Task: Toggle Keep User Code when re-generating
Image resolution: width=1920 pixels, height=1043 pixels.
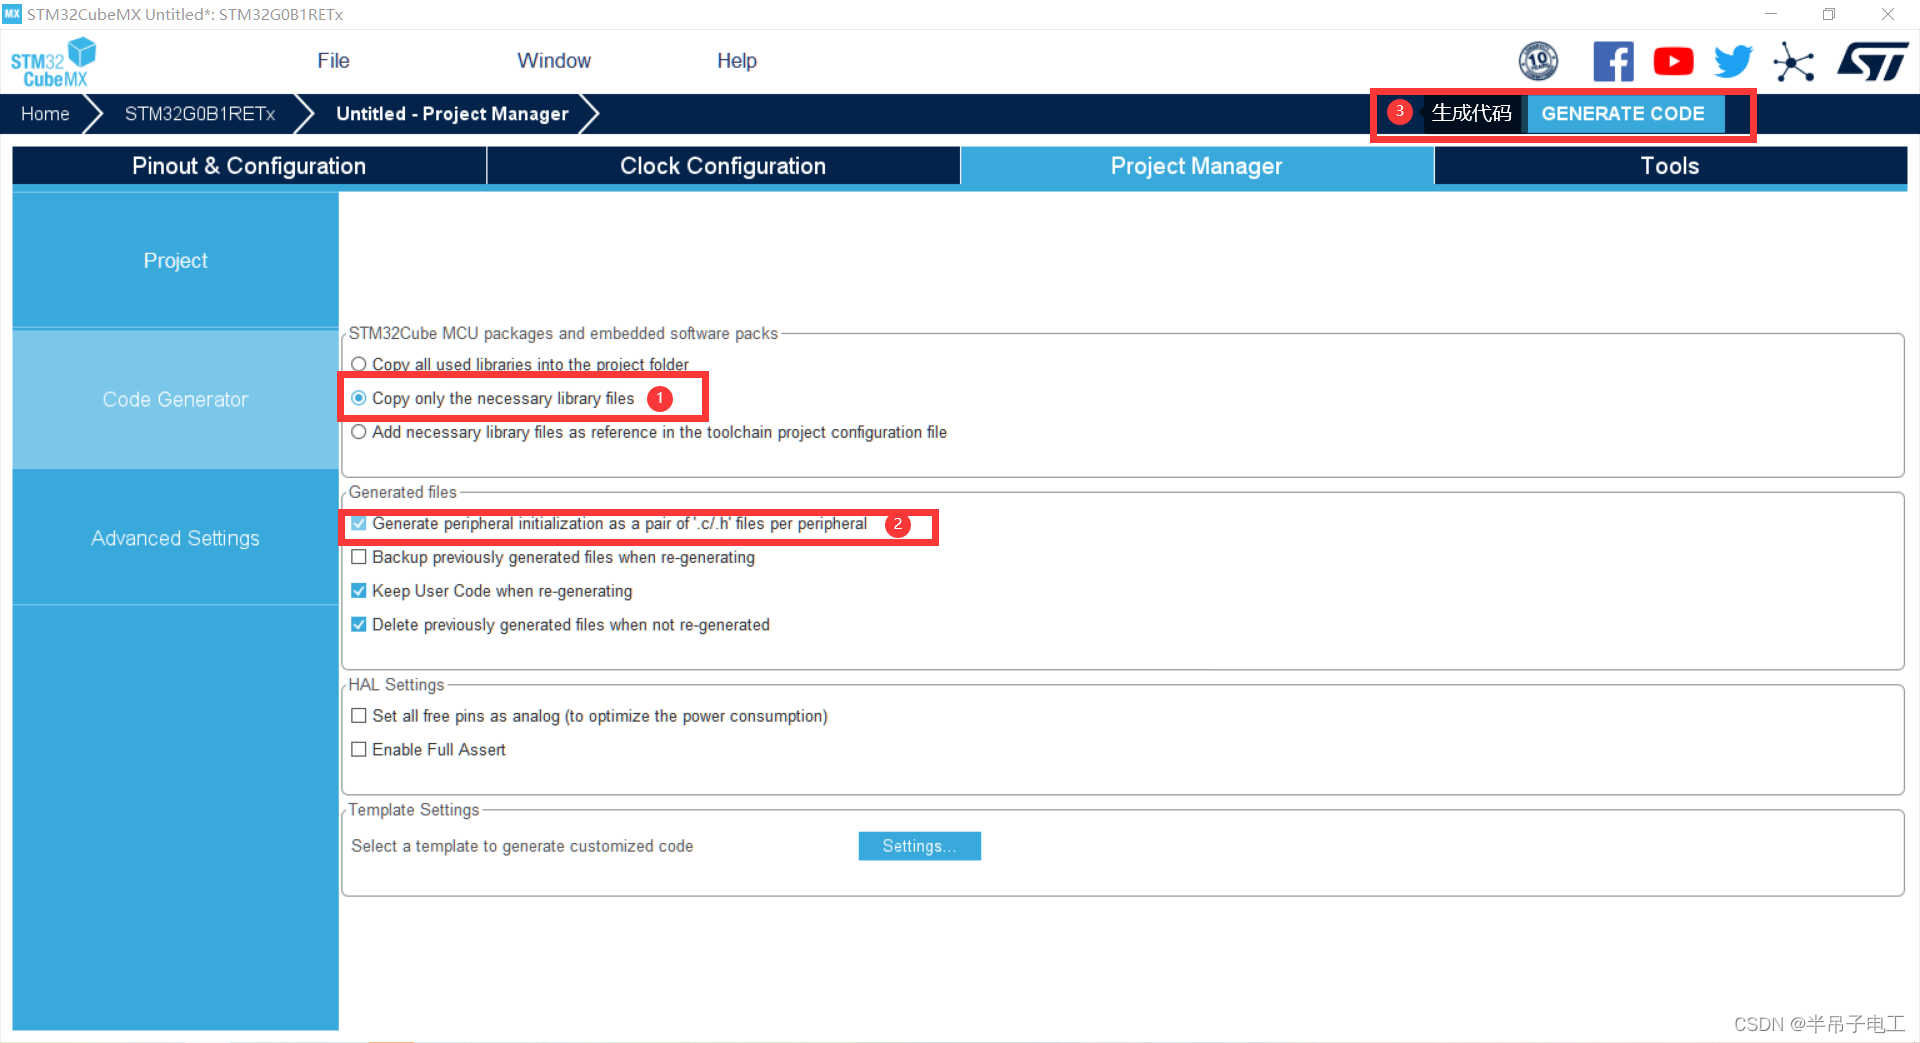Action: (x=359, y=591)
